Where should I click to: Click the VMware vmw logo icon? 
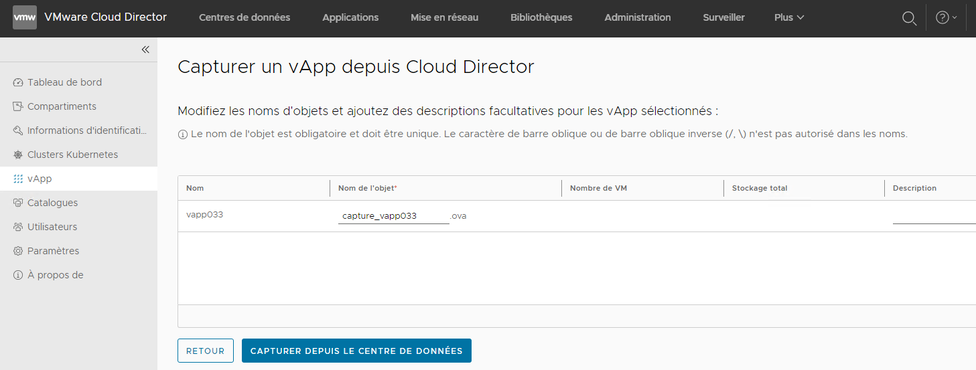pyautogui.click(x=25, y=17)
